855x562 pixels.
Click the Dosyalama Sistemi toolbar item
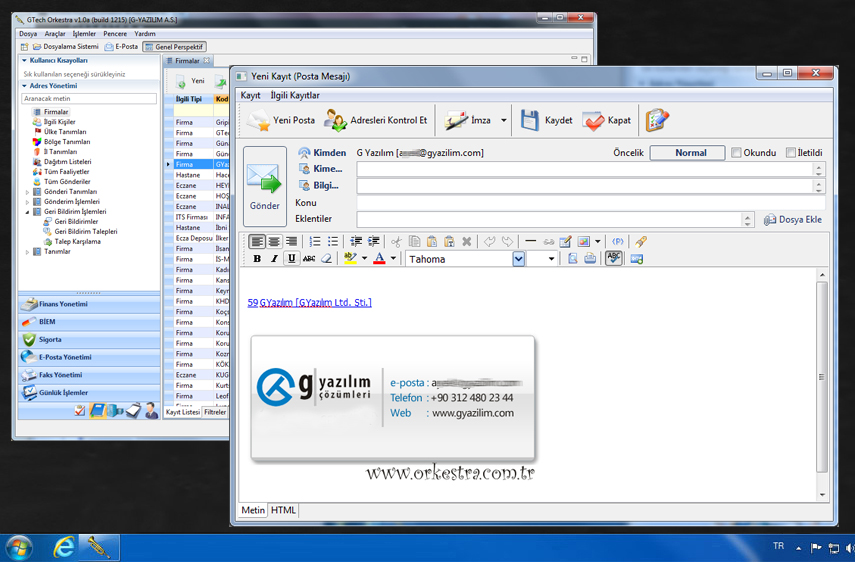coord(65,47)
